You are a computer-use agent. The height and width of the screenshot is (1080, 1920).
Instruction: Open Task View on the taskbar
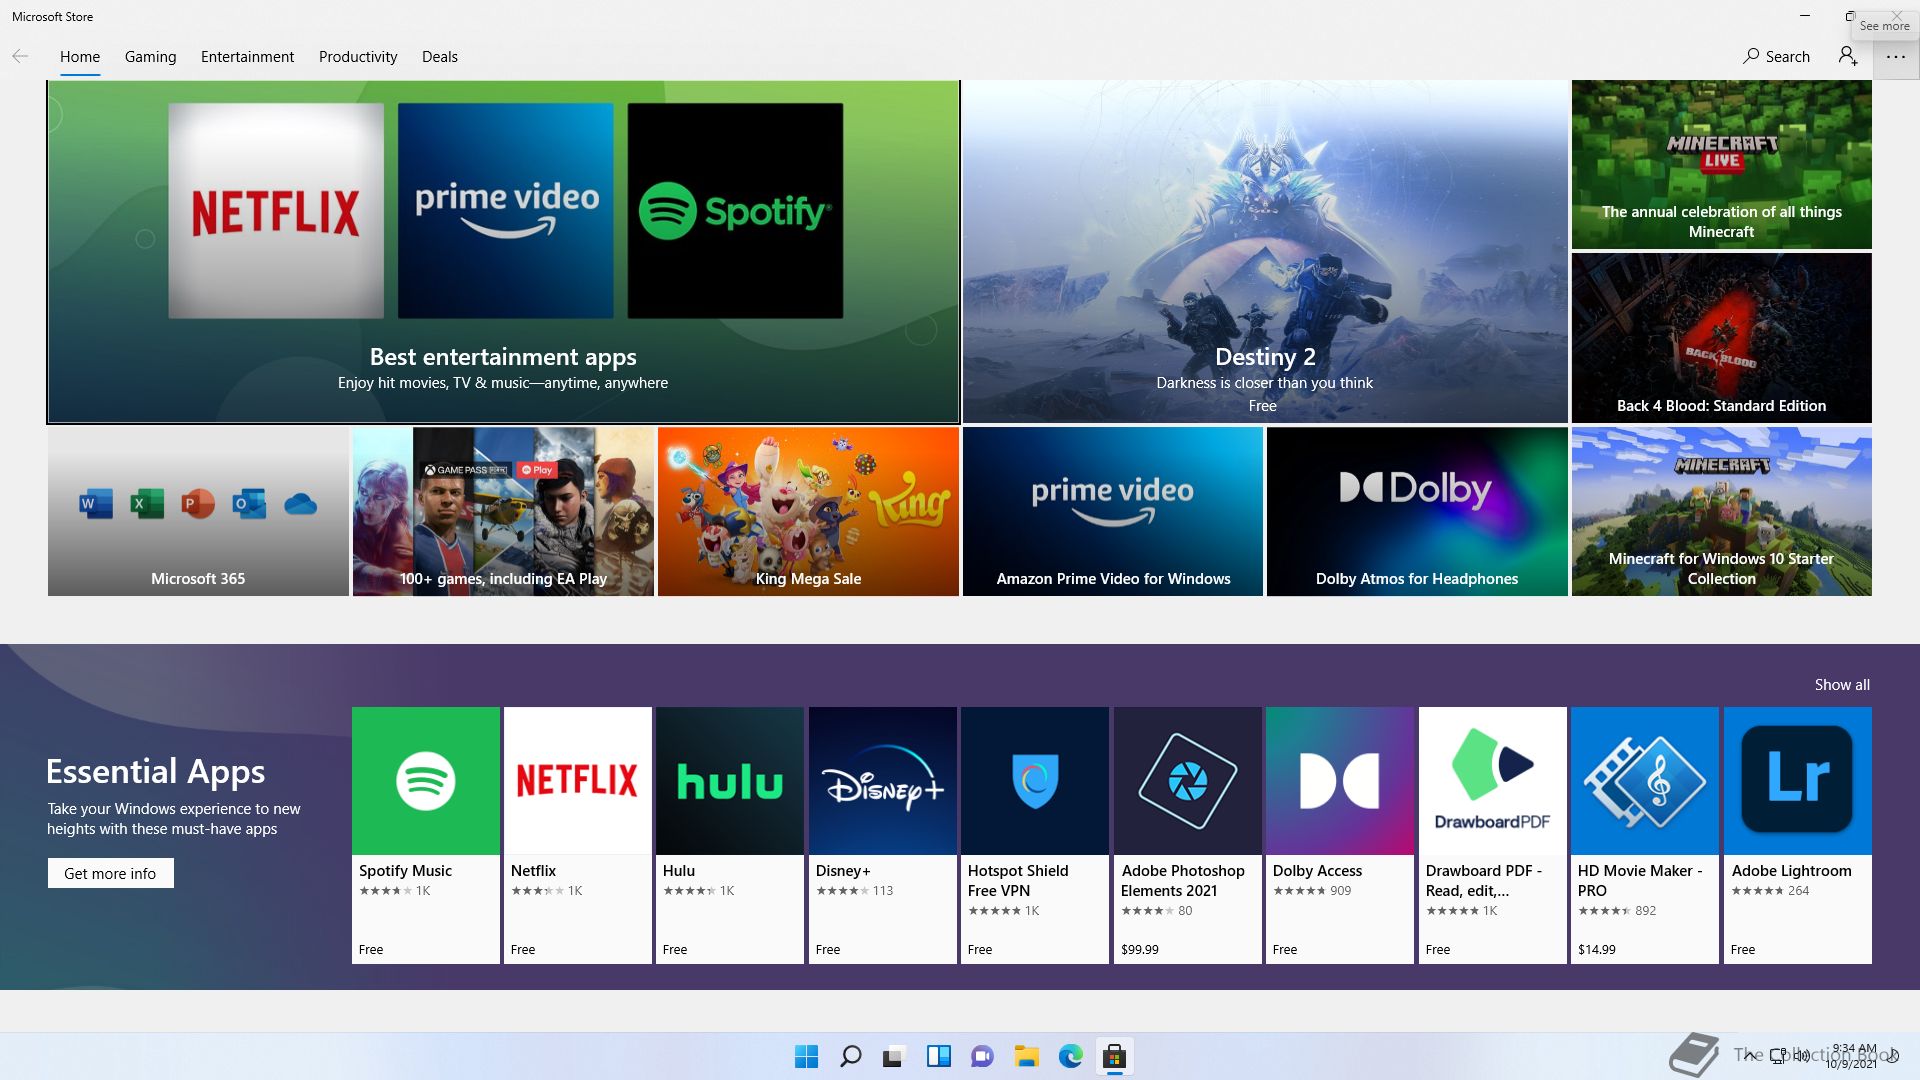894,1056
